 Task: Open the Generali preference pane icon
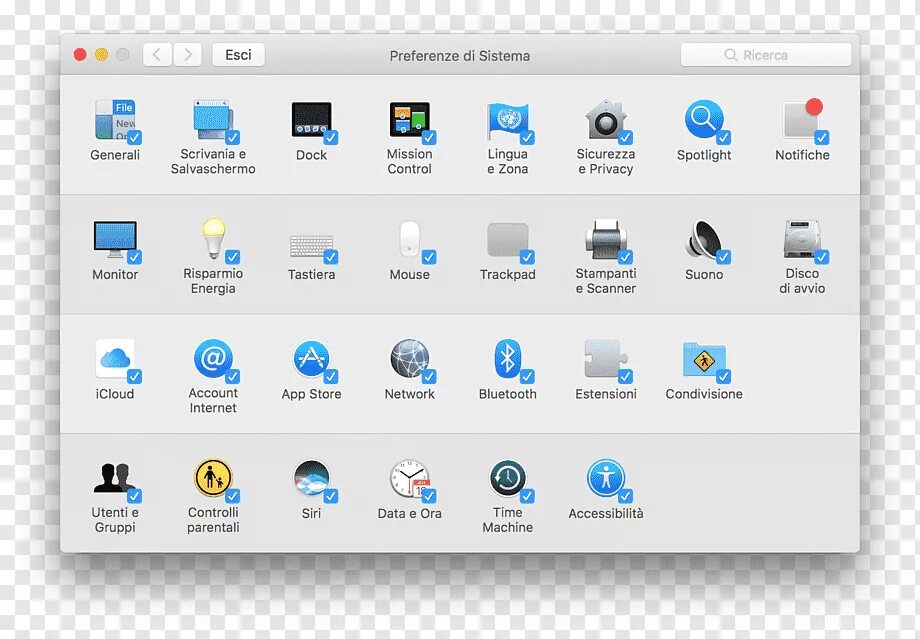[115, 120]
